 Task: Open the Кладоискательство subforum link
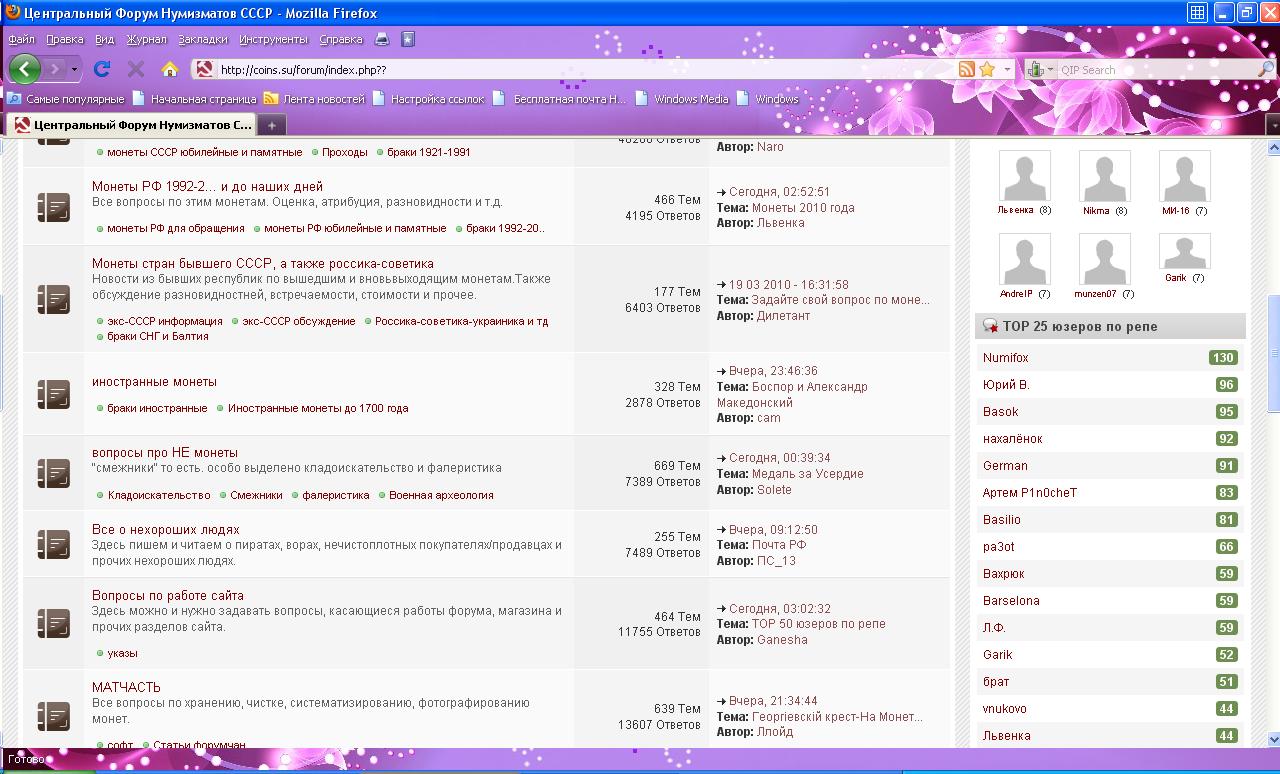click(x=159, y=495)
